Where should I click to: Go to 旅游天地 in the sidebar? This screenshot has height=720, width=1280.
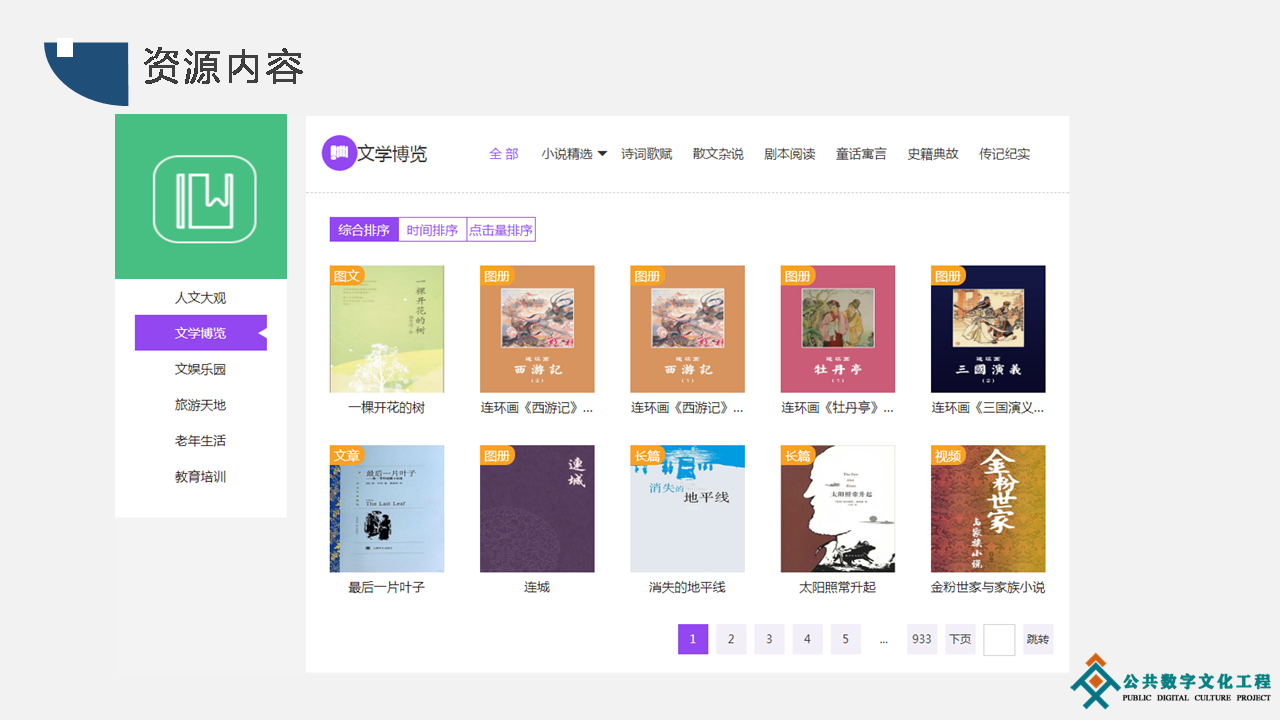pos(201,405)
